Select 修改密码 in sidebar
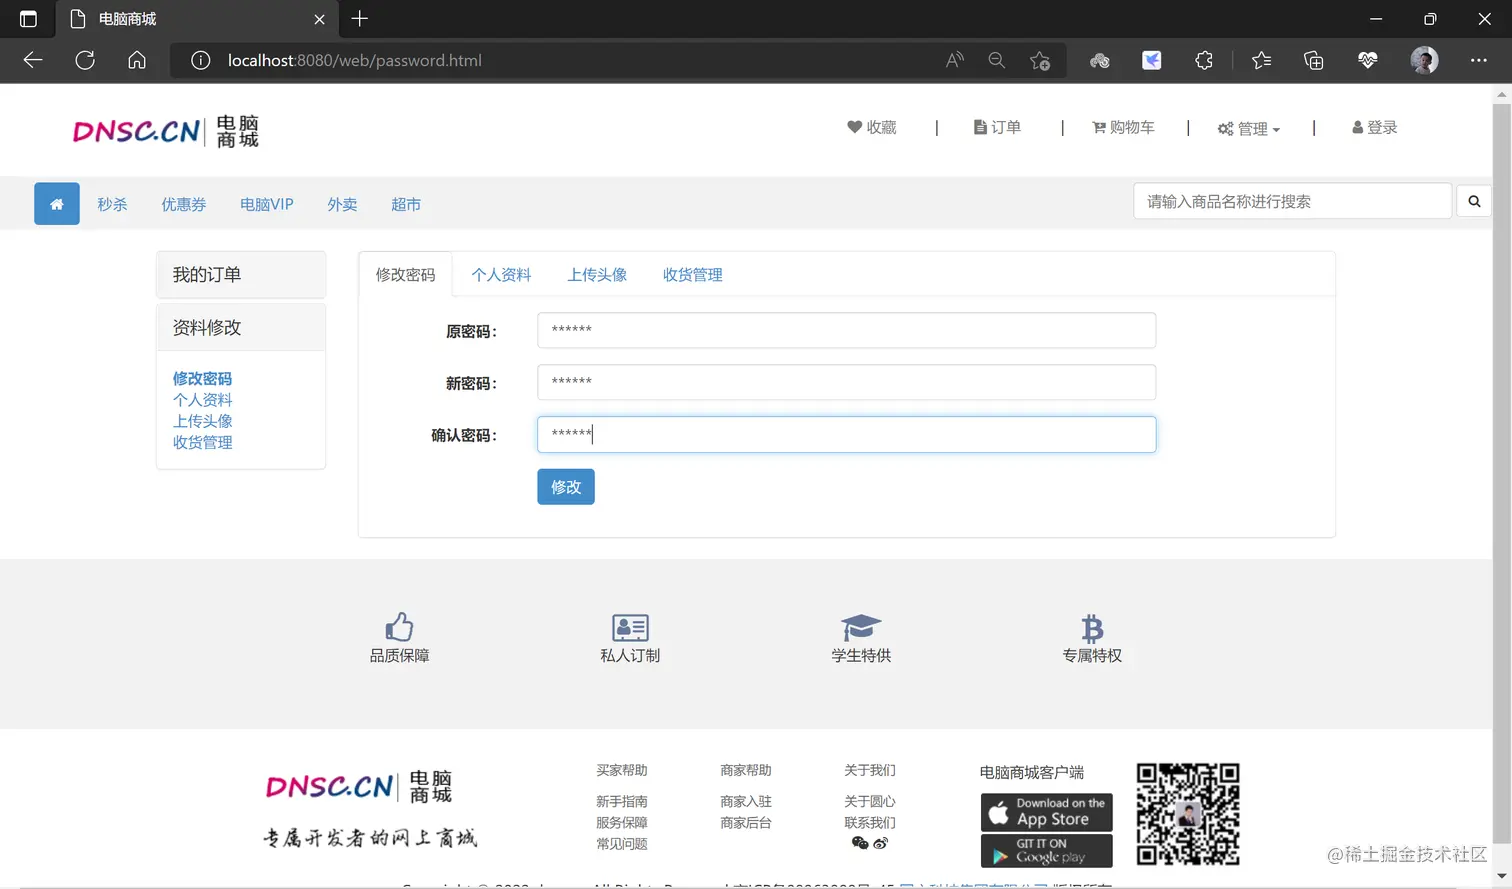 [x=202, y=379]
